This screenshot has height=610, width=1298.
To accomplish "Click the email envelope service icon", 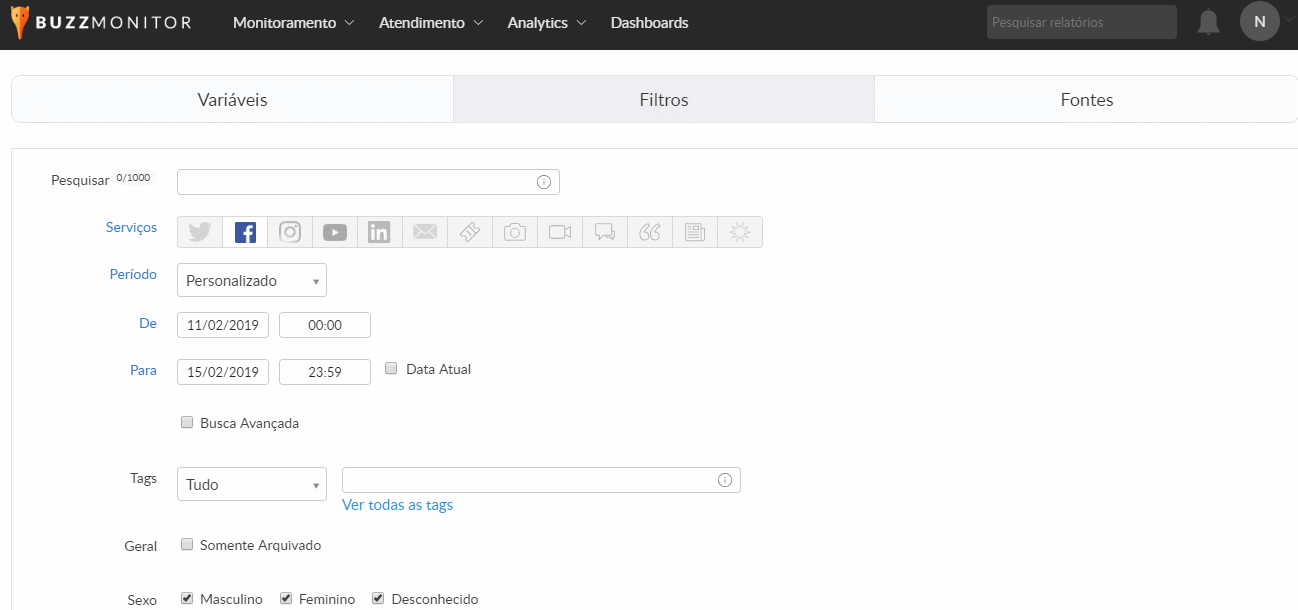I will pyautogui.click(x=425, y=232).
